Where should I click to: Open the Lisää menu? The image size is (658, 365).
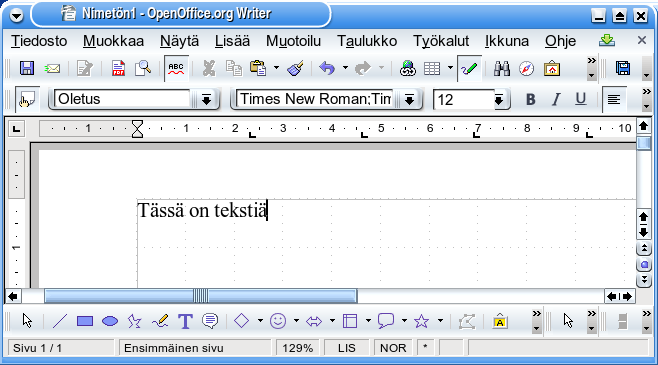(232, 41)
